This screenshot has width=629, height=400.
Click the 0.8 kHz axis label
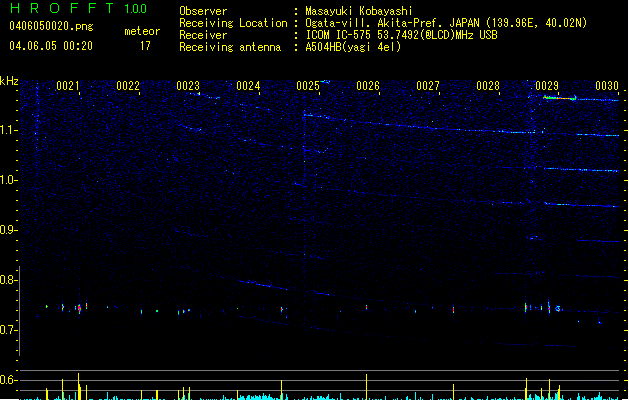pos(9,280)
